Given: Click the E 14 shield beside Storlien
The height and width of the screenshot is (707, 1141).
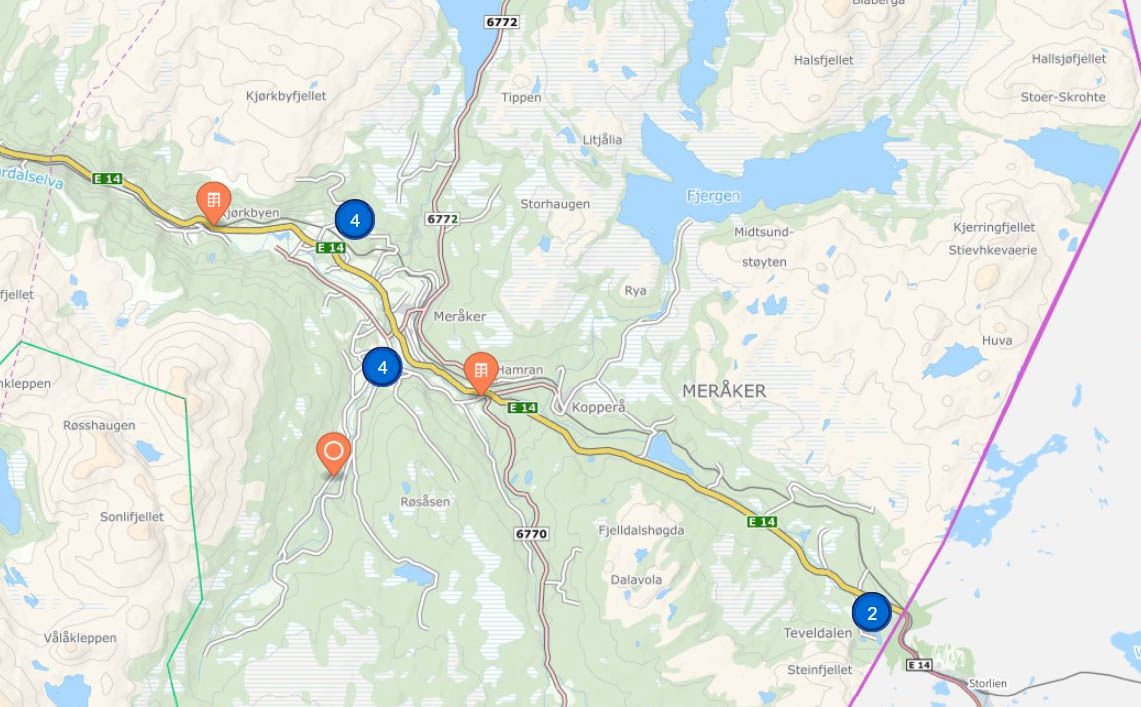Looking at the screenshot, I should point(919,665).
